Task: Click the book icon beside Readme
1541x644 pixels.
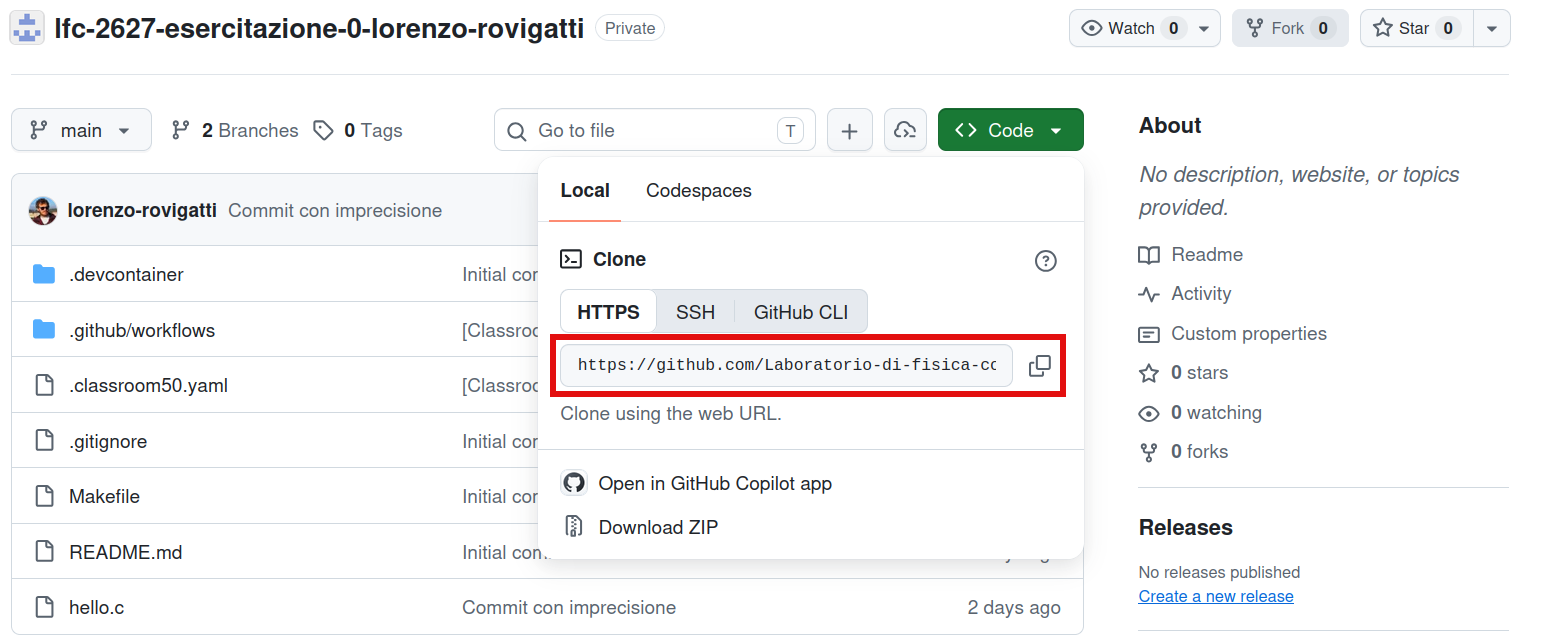Action: [1149, 255]
